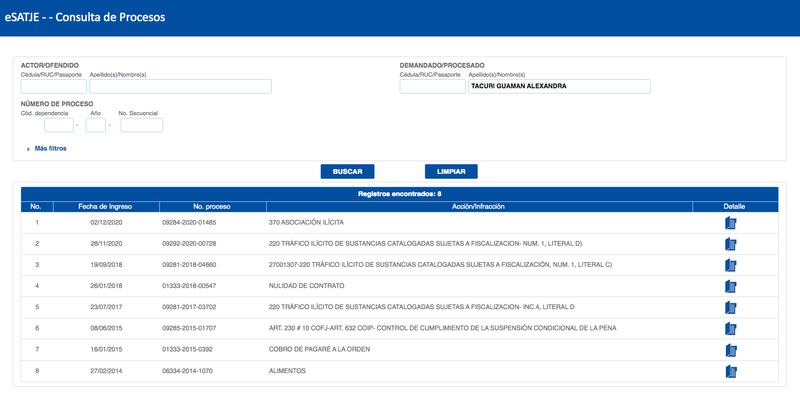Open detail icon for process 09281-2018-04660

coord(731,265)
